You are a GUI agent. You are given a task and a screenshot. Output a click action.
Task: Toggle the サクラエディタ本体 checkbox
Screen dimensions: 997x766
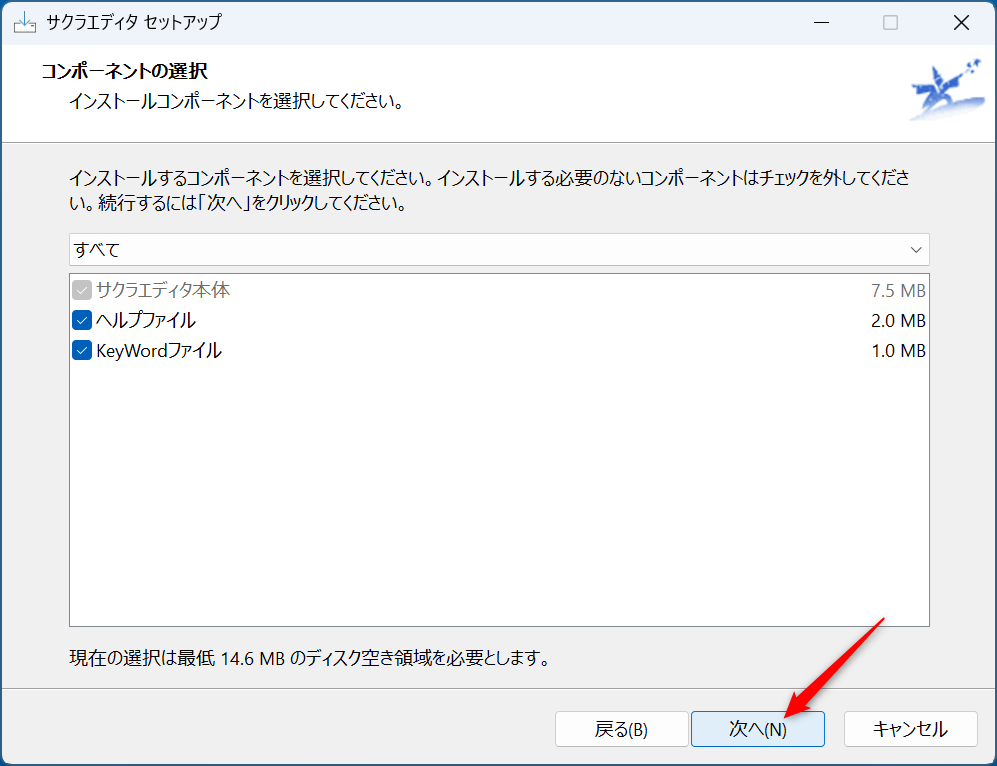82,291
